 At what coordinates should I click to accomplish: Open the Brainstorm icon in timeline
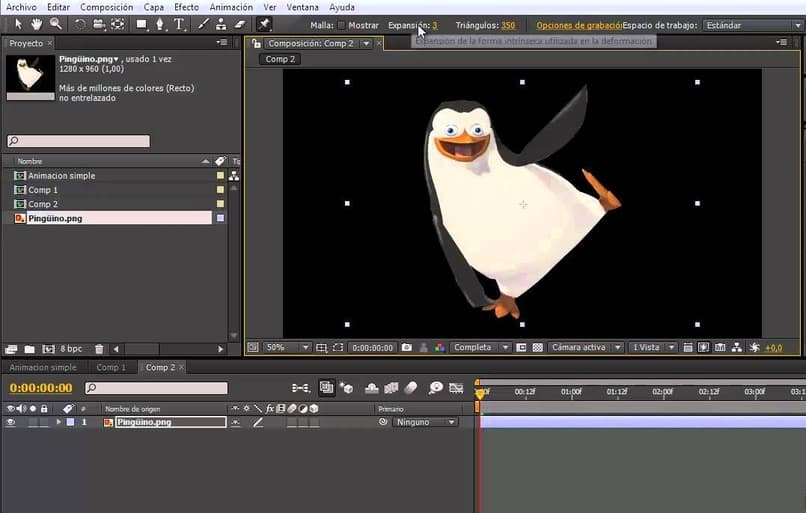click(x=436, y=388)
